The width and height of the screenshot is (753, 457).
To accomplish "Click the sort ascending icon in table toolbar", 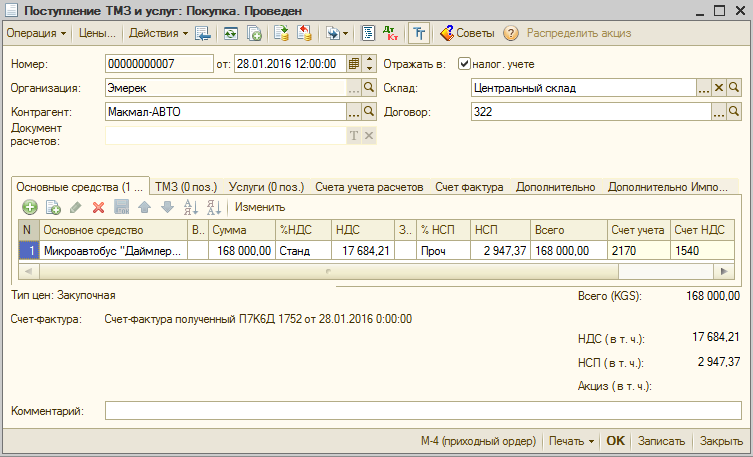I will [x=189, y=207].
